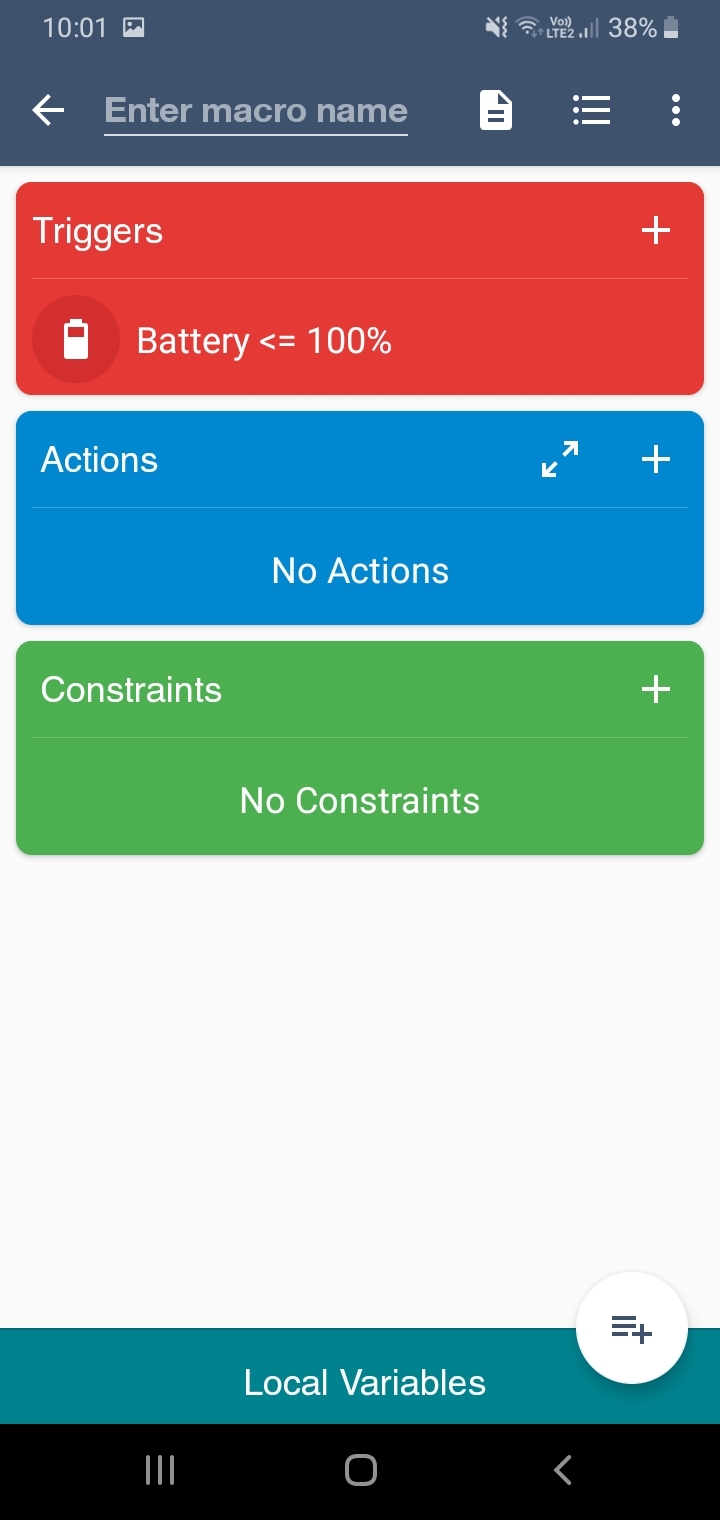The height and width of the screenshot is (1520, 720).
Task: Expand the Actions panel fullscreen
Action: tap(560, 460)
